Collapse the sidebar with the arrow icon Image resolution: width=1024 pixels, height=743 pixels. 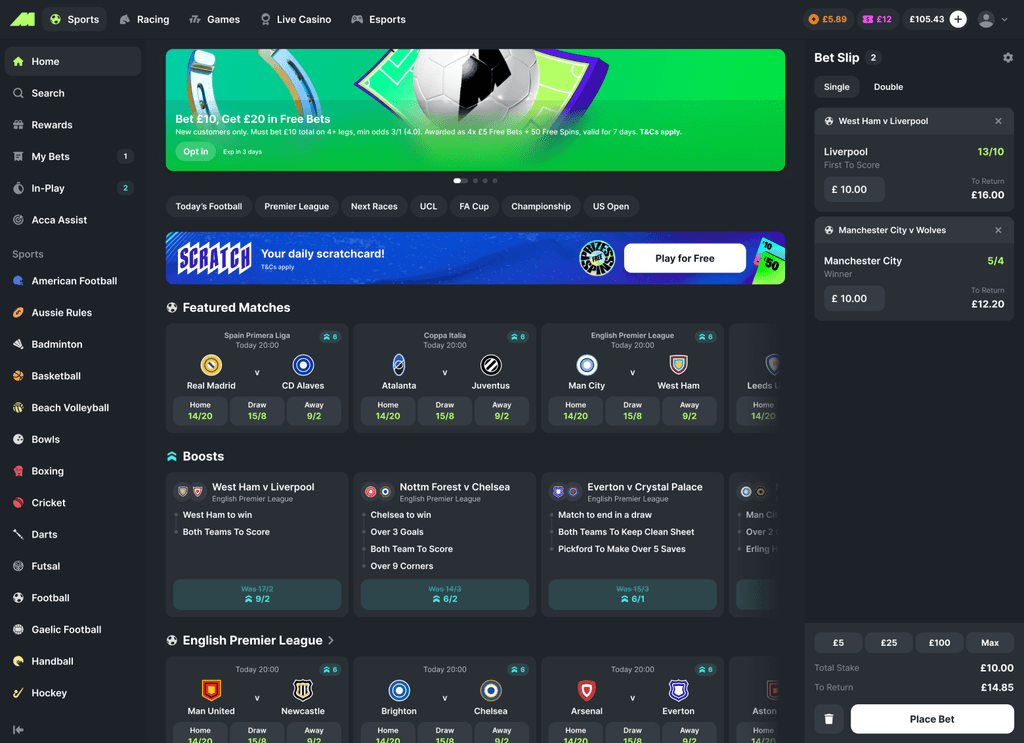click(18, 729)
